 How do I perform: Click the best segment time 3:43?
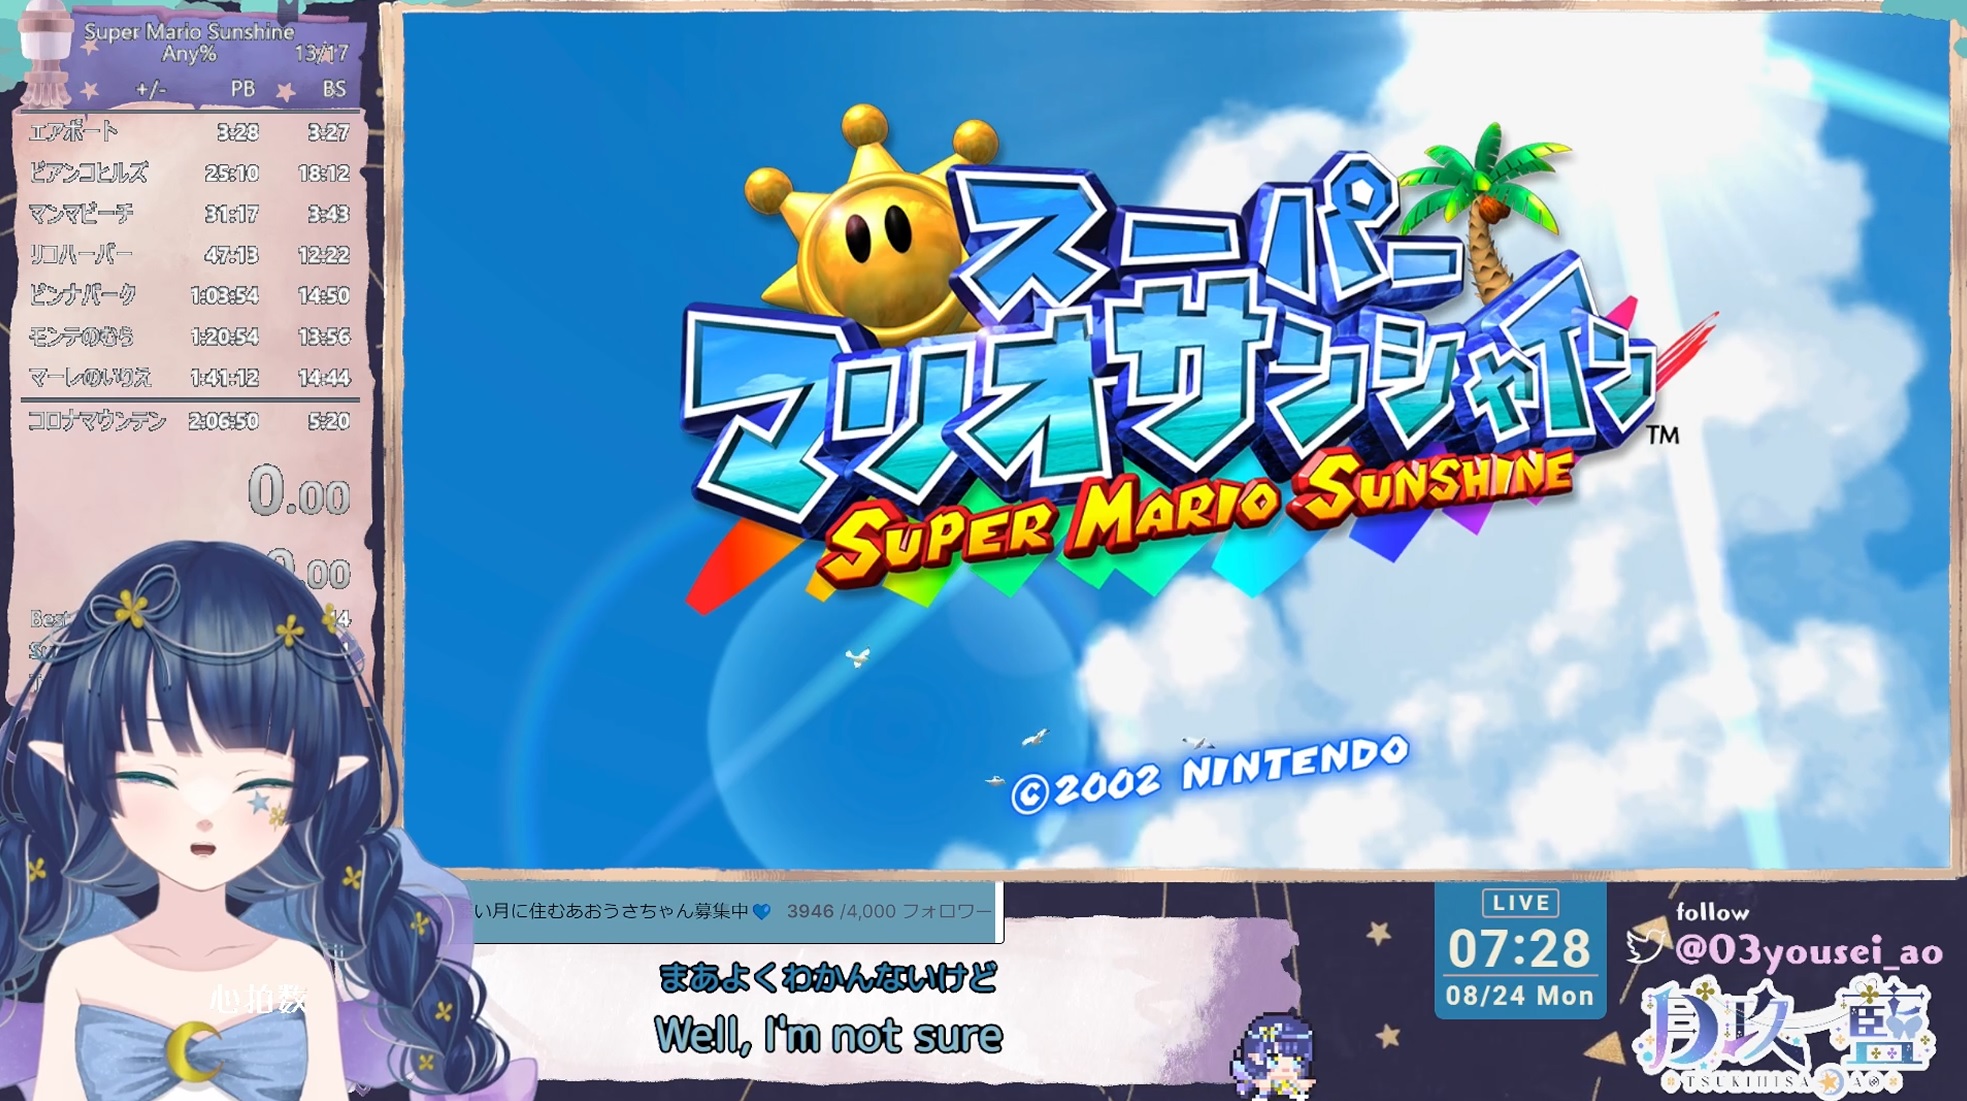(x=328, y=214)
